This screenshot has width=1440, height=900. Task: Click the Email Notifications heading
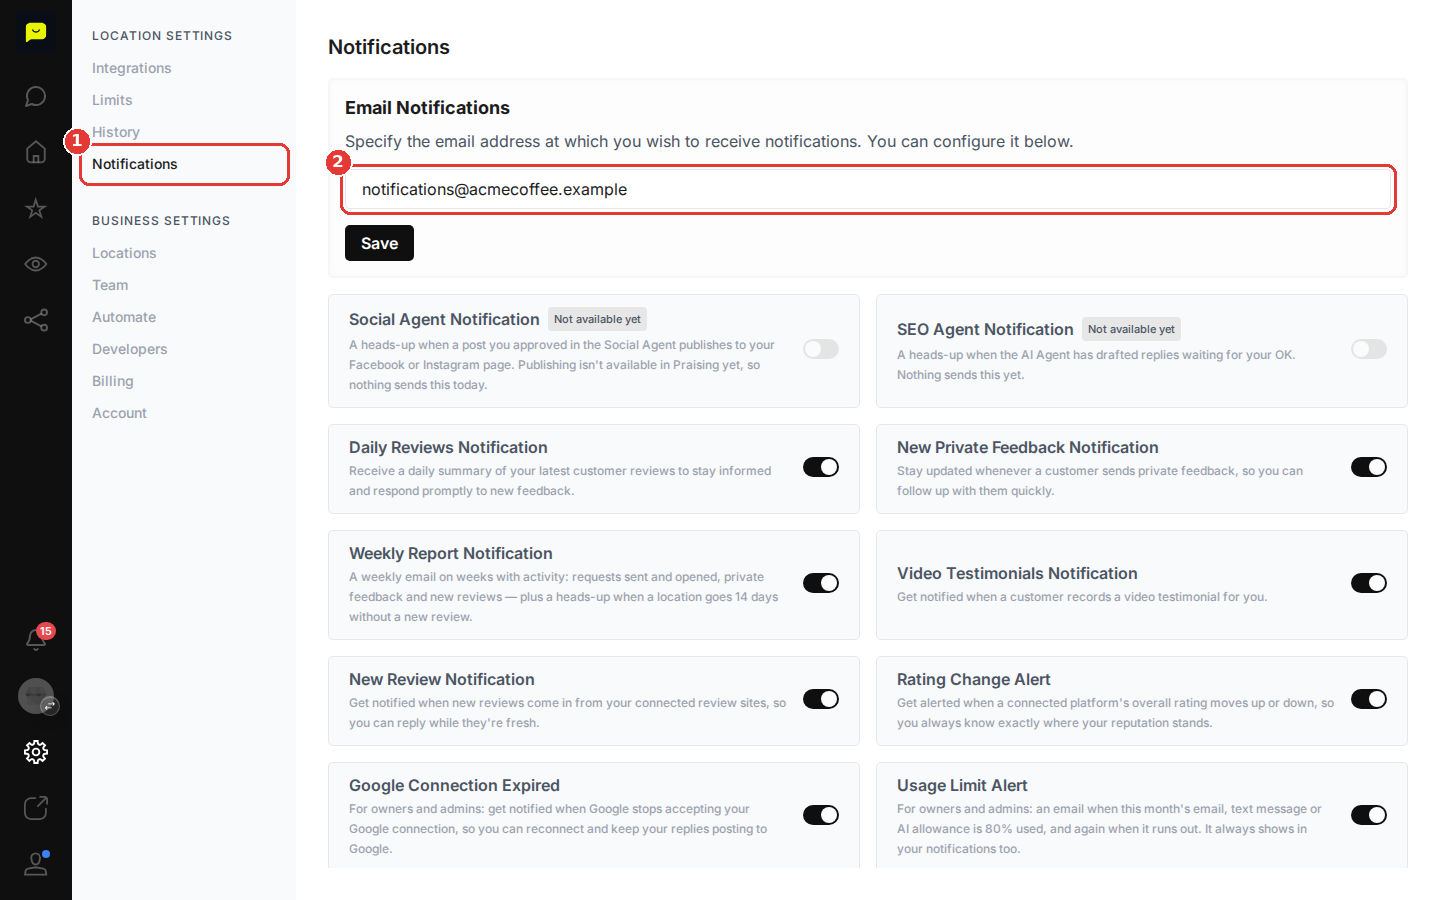pyautogui.click(x=427, y=107)
